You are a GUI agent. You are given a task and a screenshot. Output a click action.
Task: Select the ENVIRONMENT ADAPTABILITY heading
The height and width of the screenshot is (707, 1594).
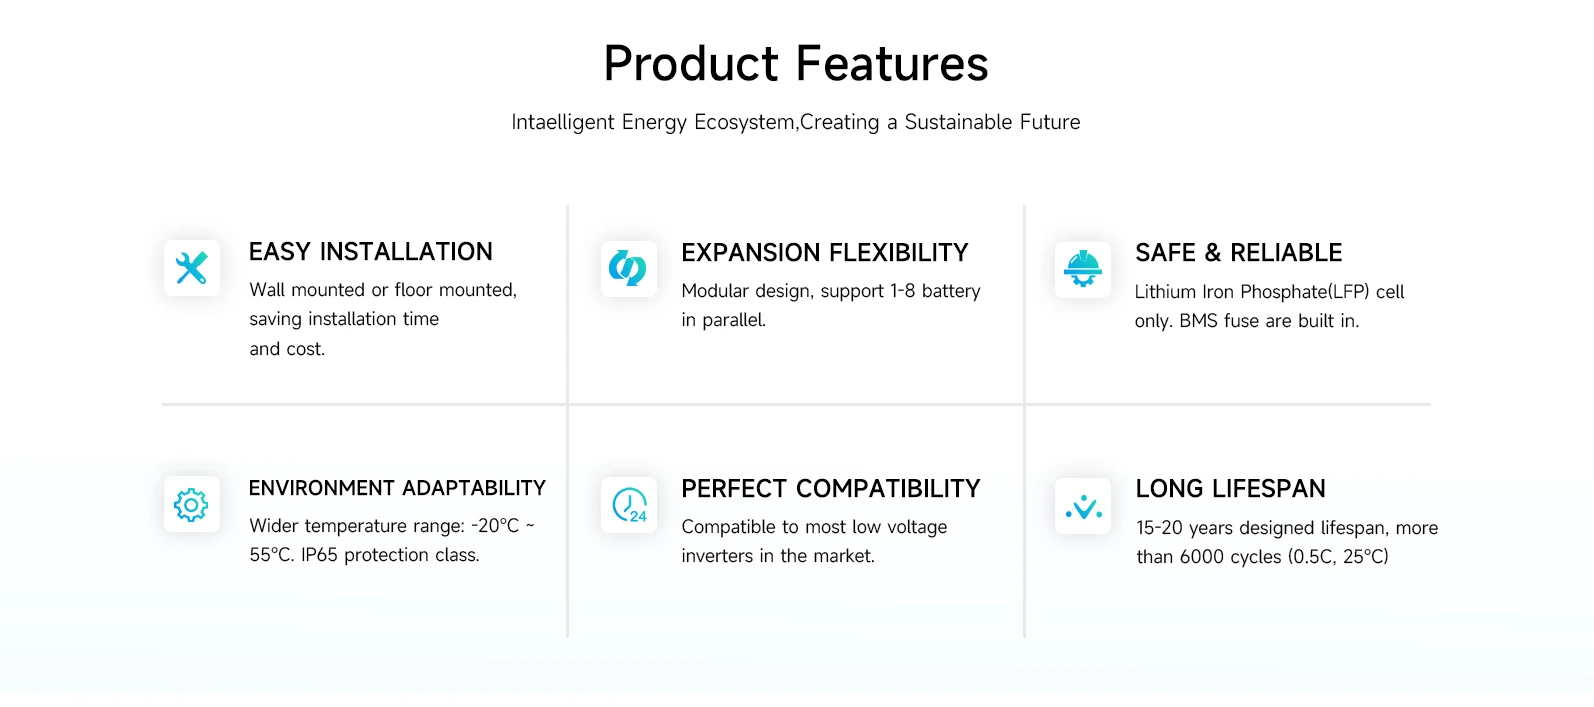[x=397, y=488]
